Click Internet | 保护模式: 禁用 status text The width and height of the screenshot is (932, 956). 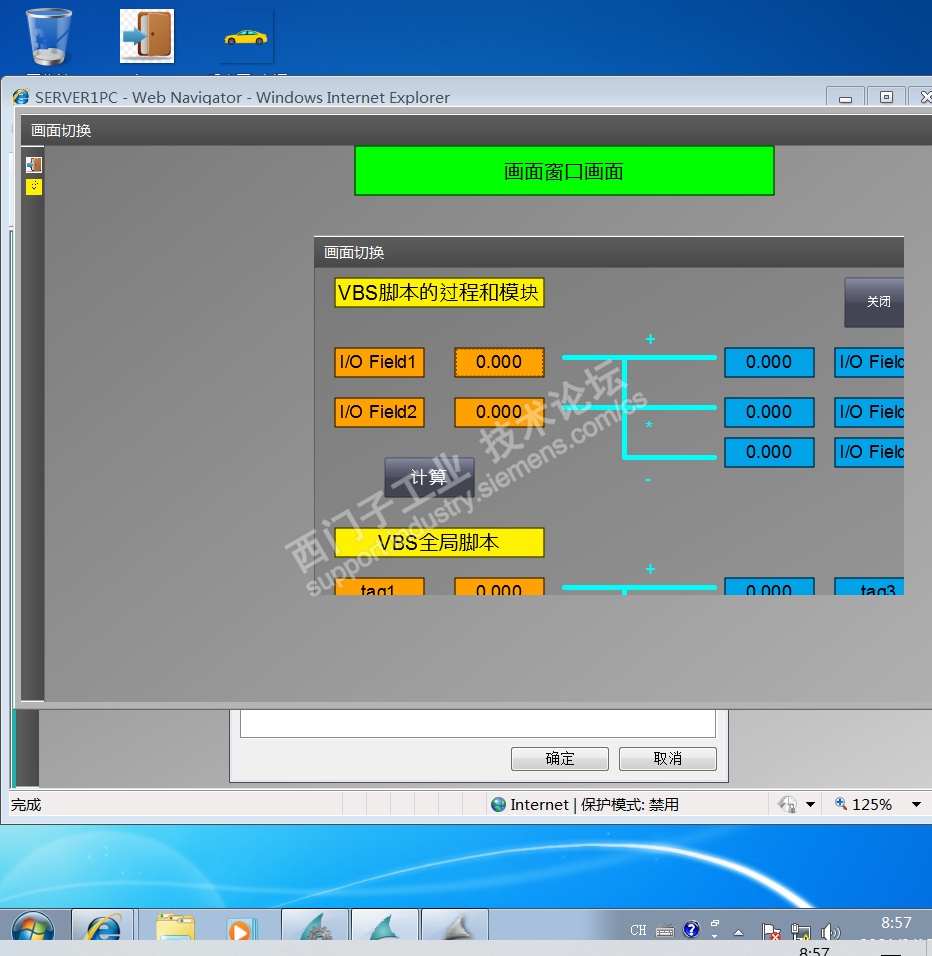pos(594,805)
